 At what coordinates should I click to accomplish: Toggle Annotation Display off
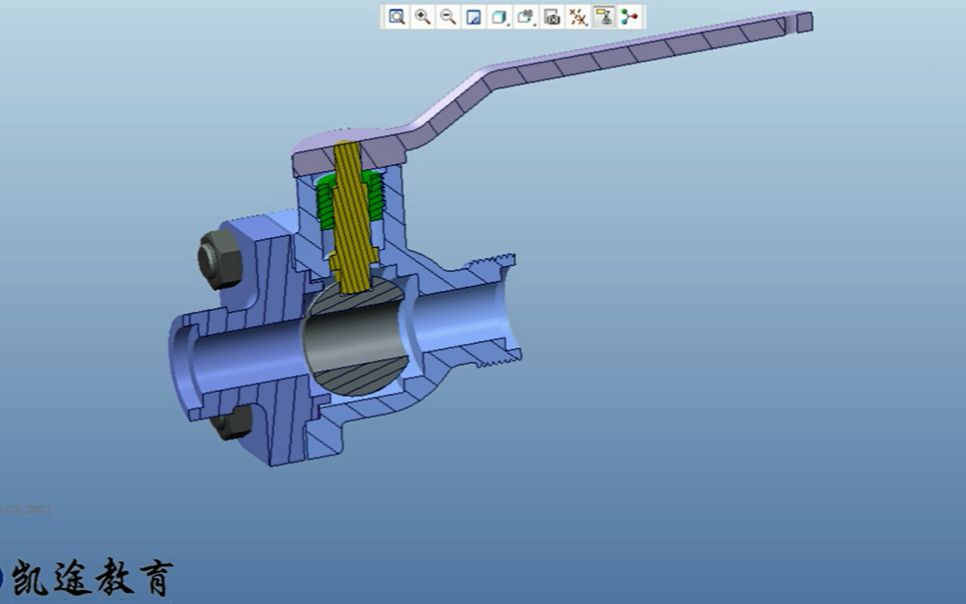(603, 17)
